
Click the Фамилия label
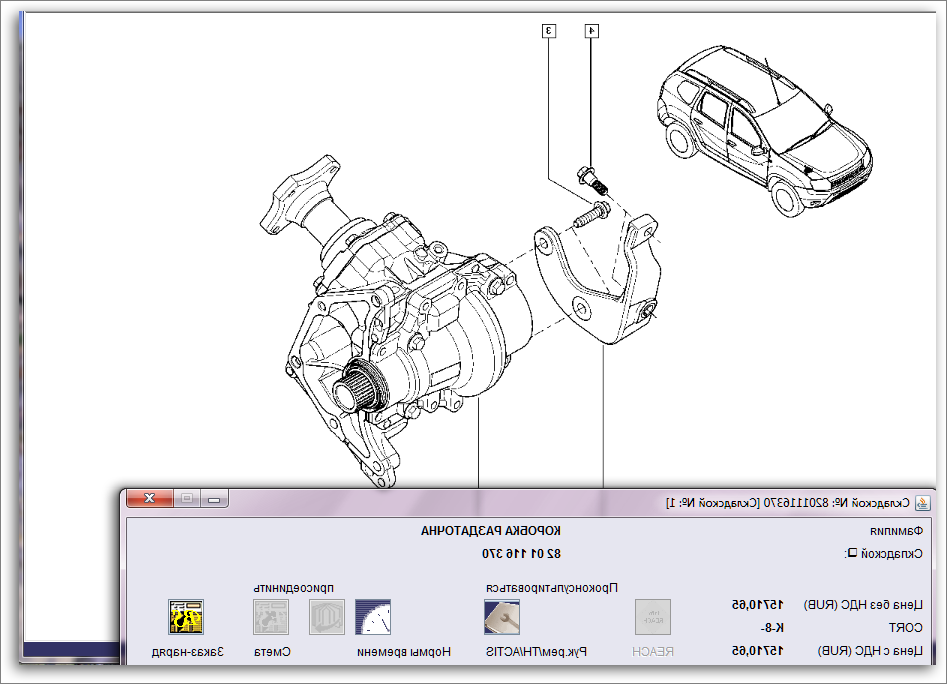pyautogui.click(x=896, y=531)
